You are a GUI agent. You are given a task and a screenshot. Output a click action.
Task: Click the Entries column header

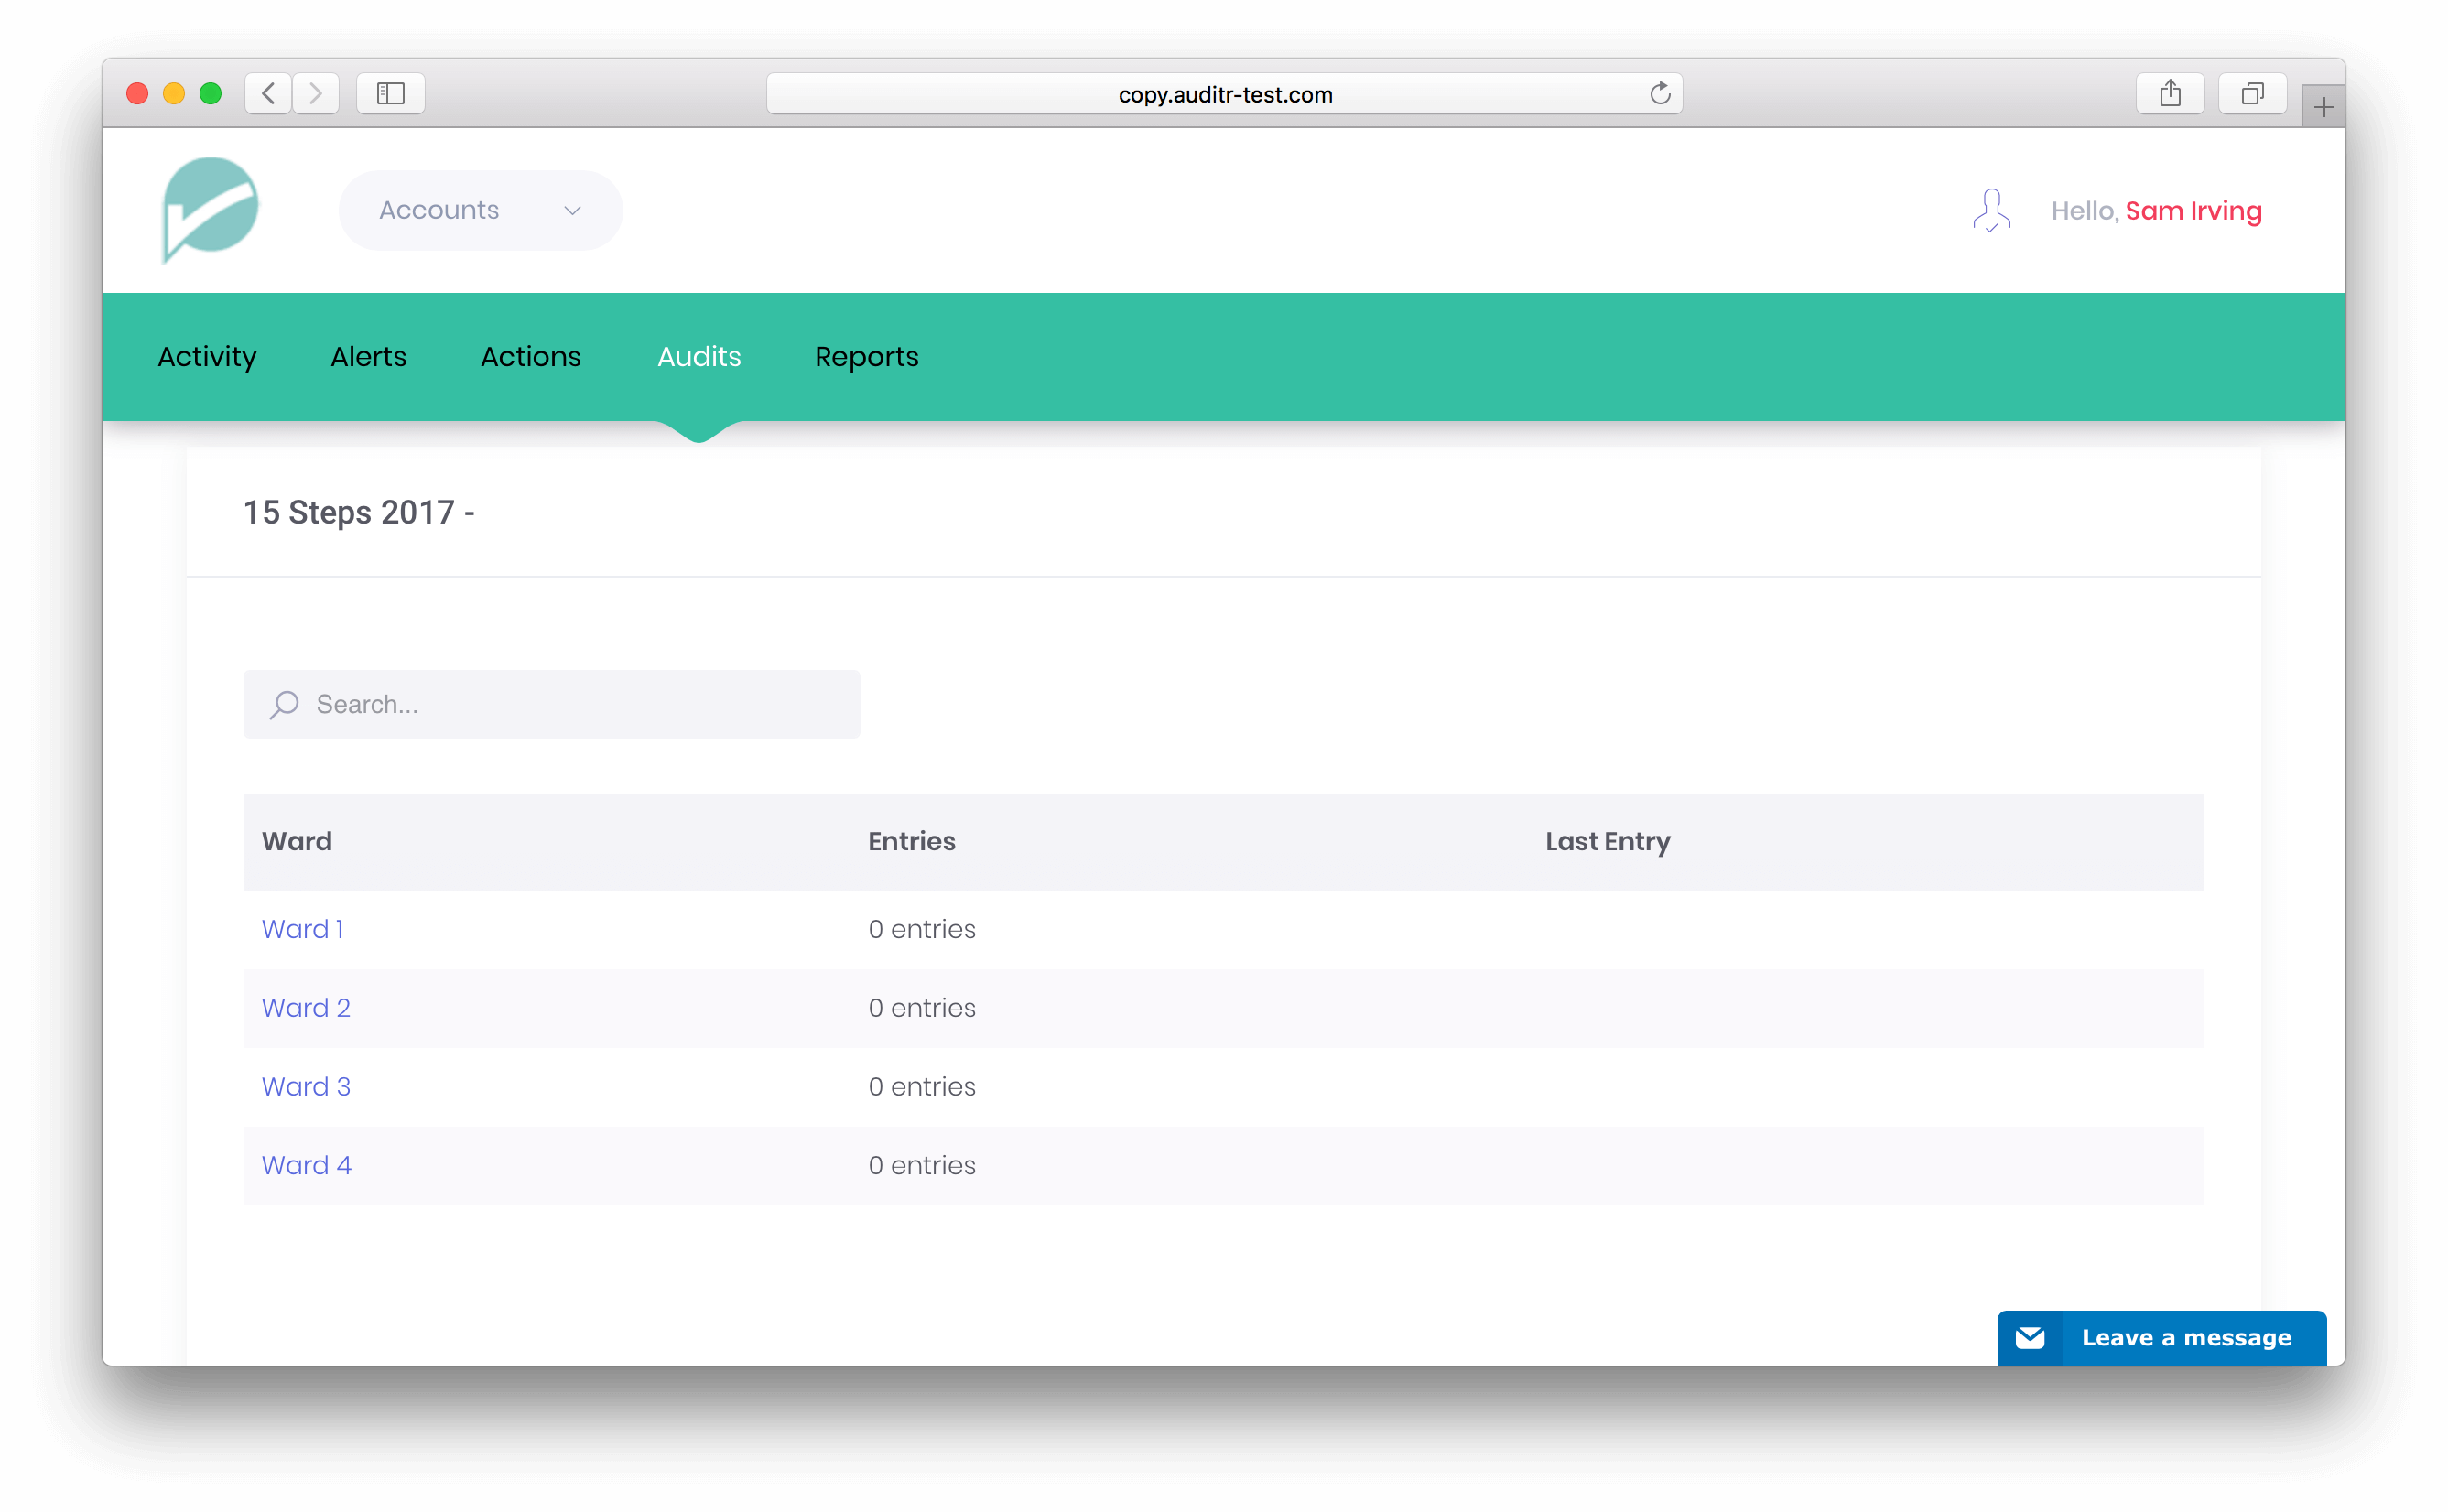(912, 842)
